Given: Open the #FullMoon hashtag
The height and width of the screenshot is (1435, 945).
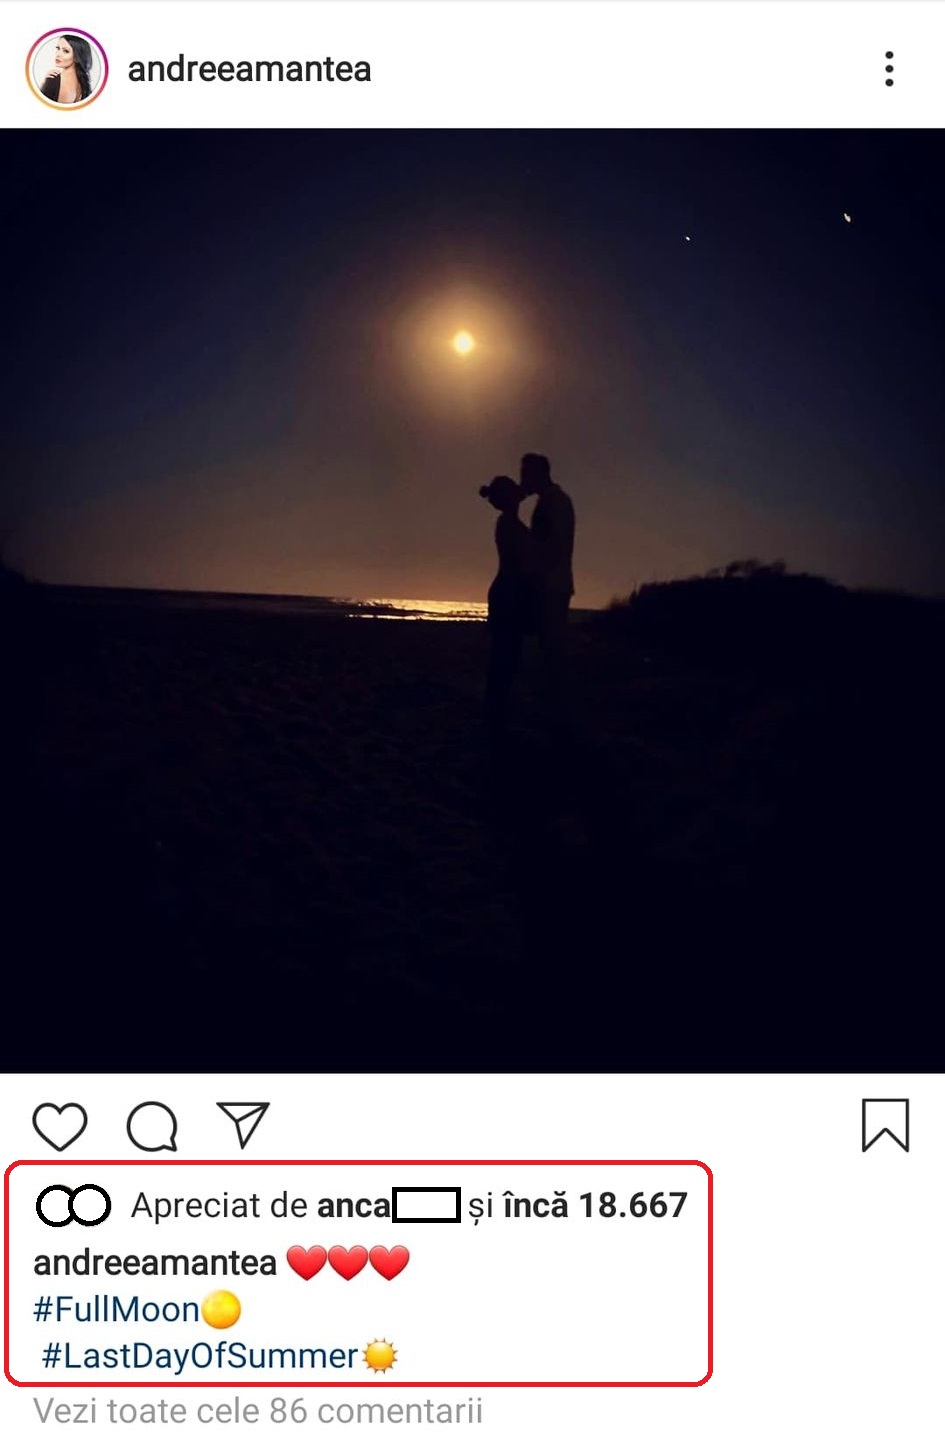Looking at the screenshot, I should tap(116, 1309).
